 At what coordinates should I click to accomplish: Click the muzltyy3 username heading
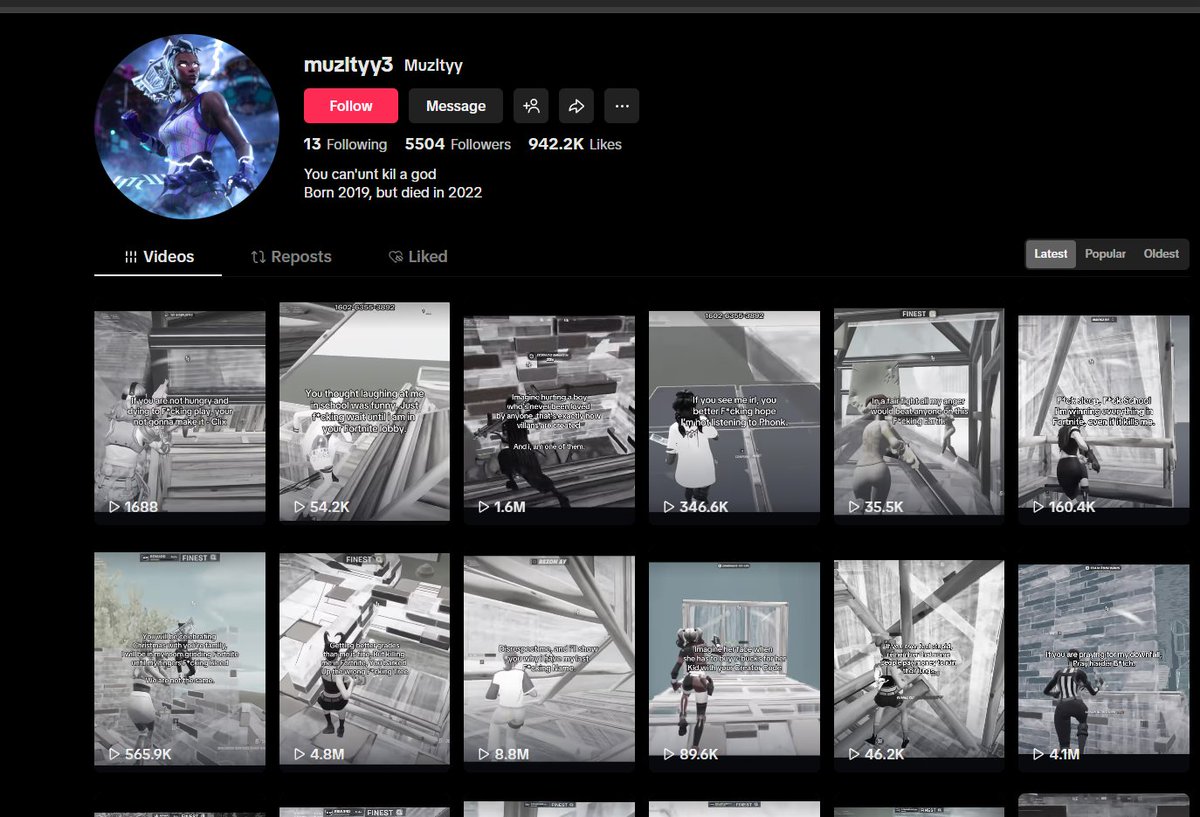(x=348, y=65)
